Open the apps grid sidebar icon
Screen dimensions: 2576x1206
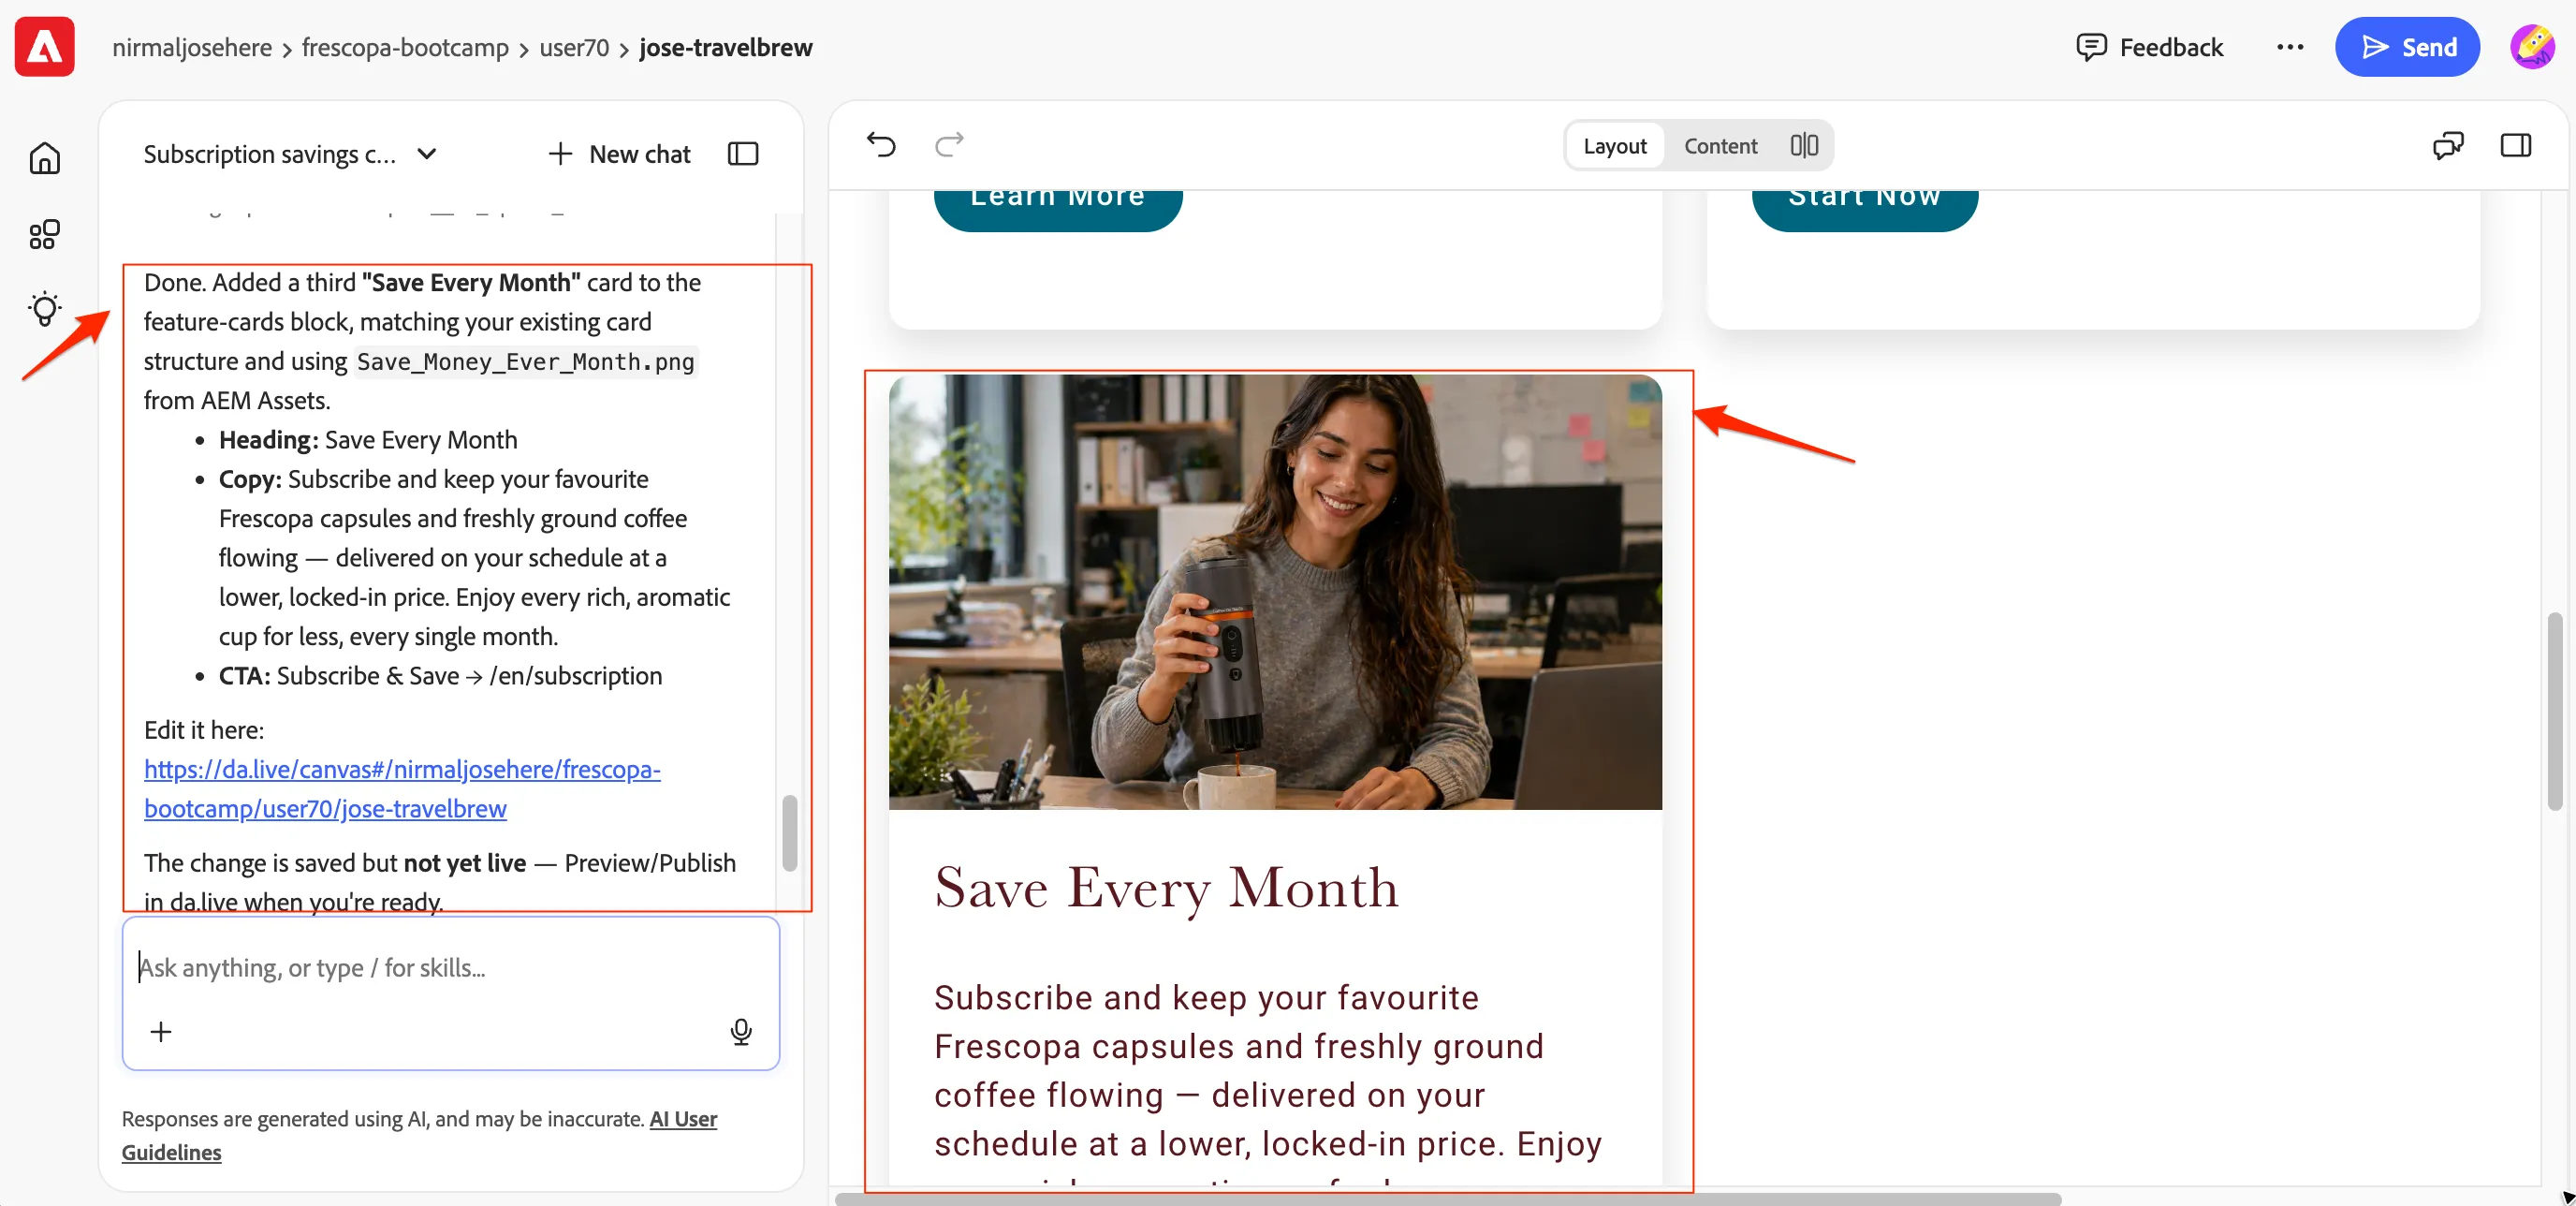pyautogui.click(x=44, y=235)
